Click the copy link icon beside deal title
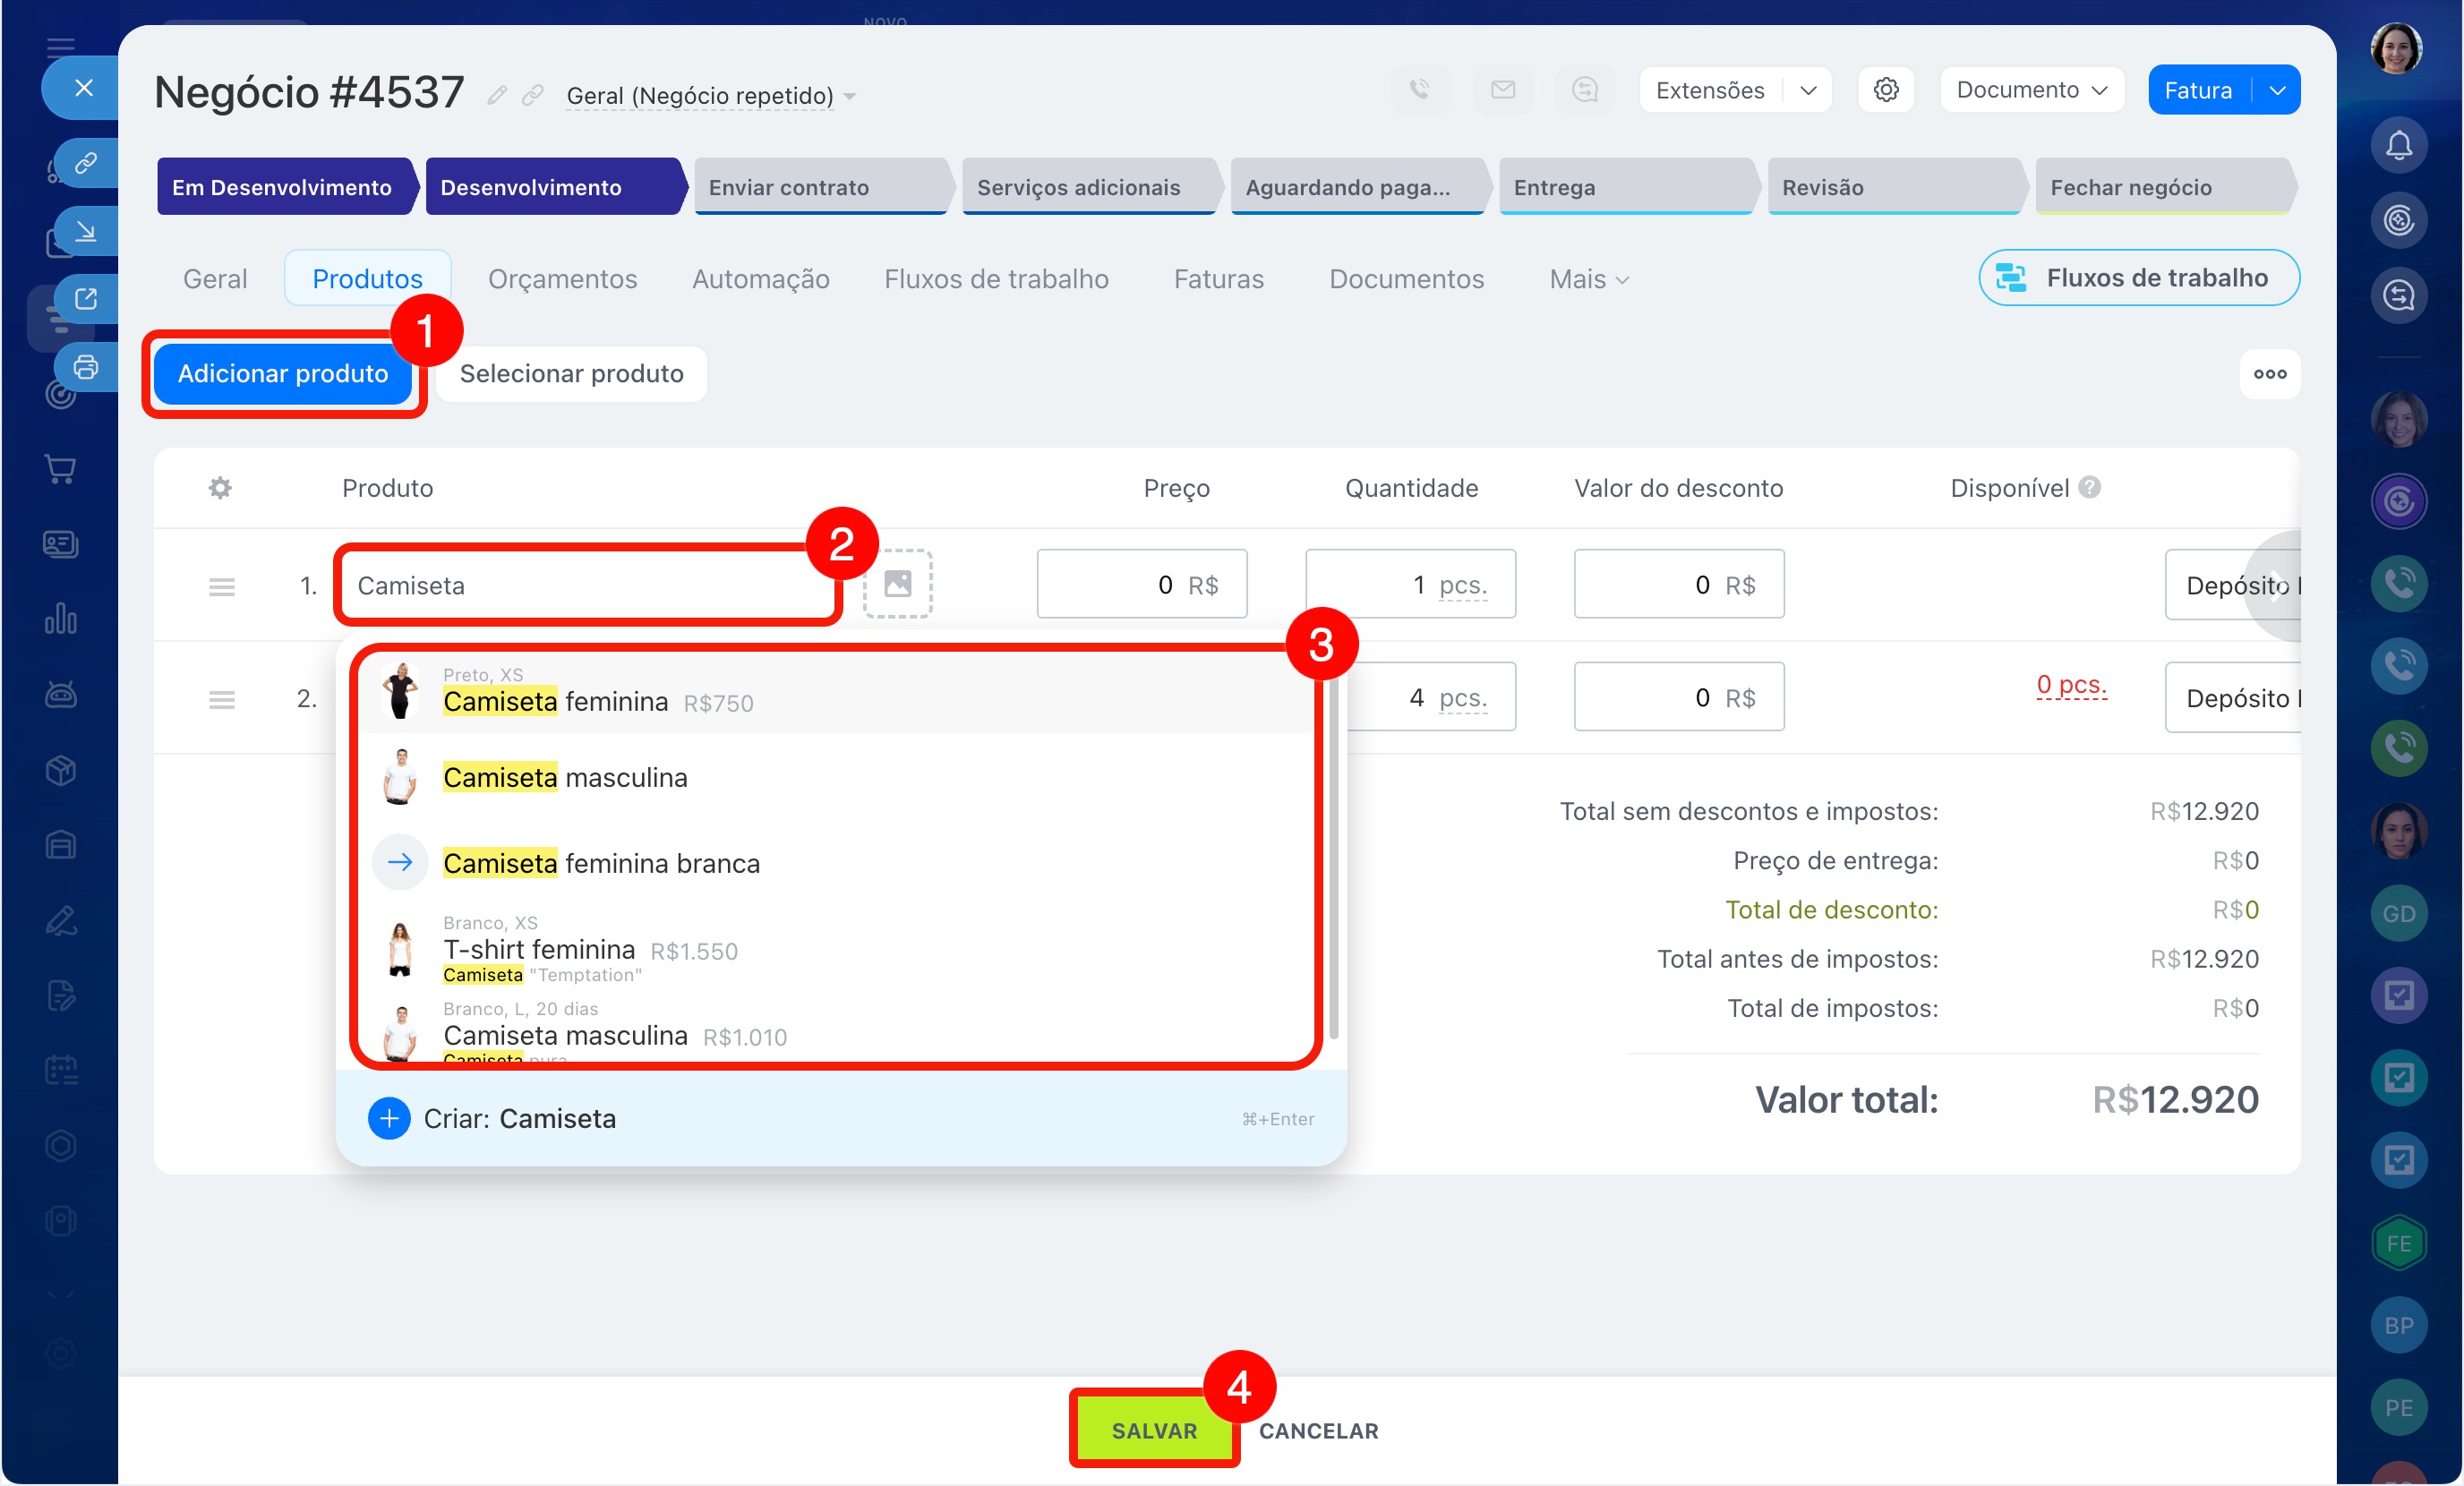 tap(533, 95)
